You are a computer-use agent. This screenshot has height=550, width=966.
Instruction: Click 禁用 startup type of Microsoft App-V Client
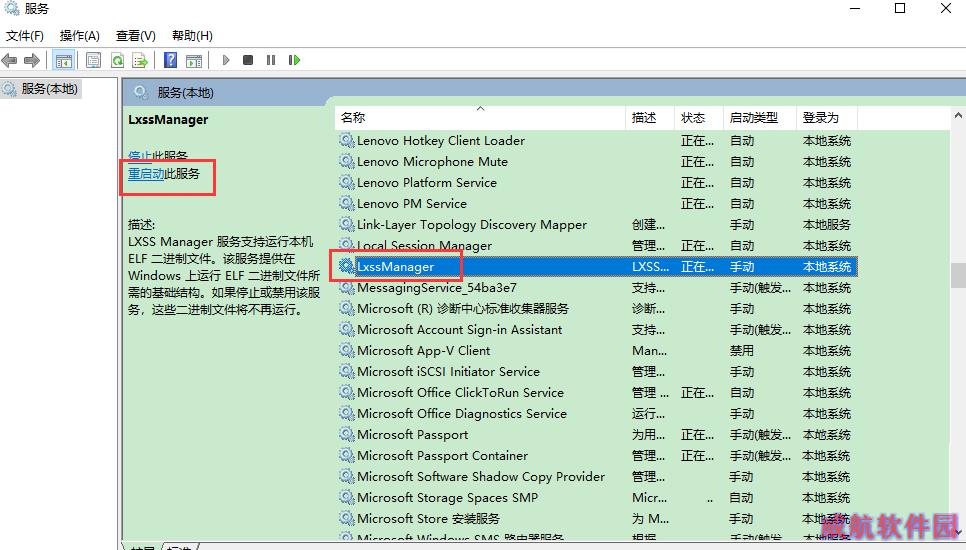point(742,350)
